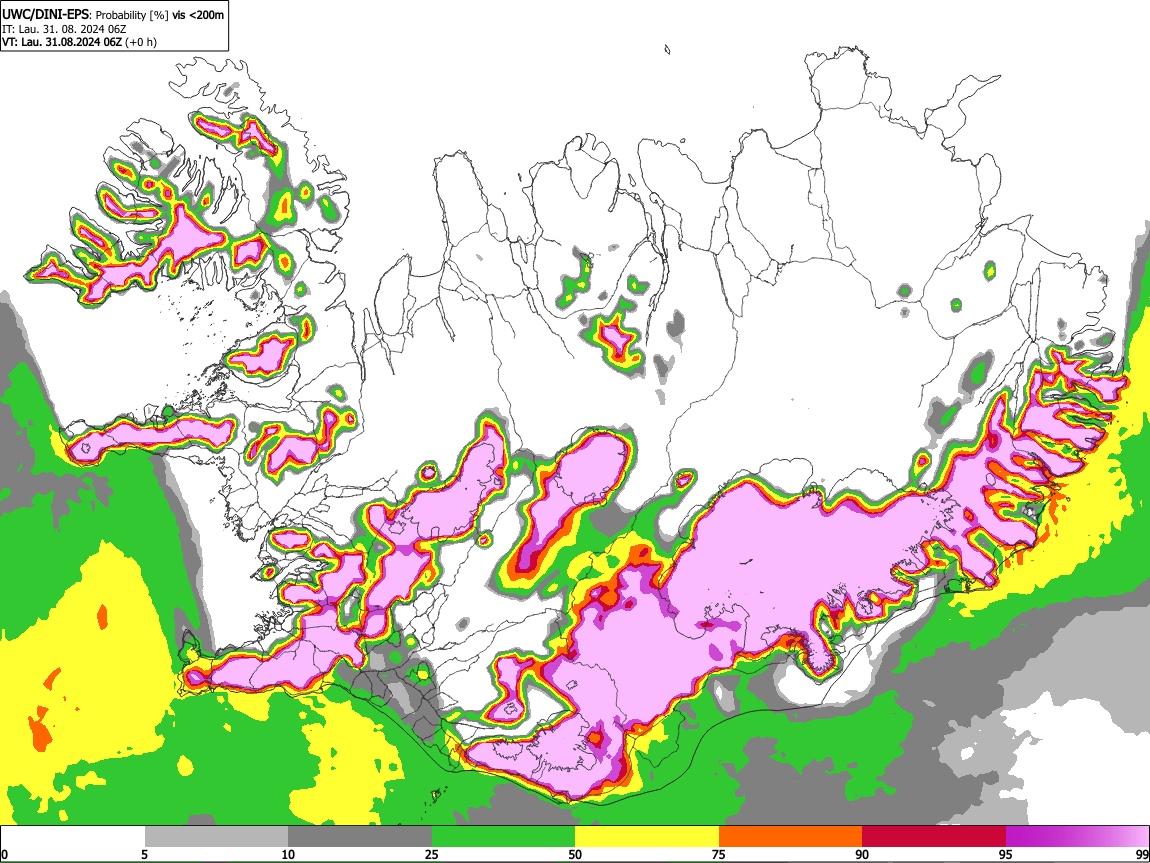Image resolution: width=1150 pixels, height=863 pixels.
Task: Click the light gray 5–10% legend swatch
Action: [x=216, y=837]
